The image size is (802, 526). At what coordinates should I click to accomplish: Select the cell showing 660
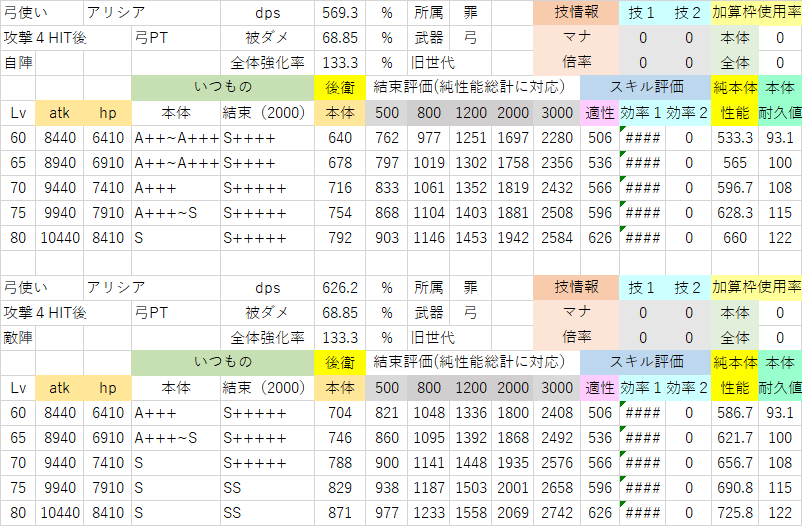pyautogui.click(x=734, y=238)
